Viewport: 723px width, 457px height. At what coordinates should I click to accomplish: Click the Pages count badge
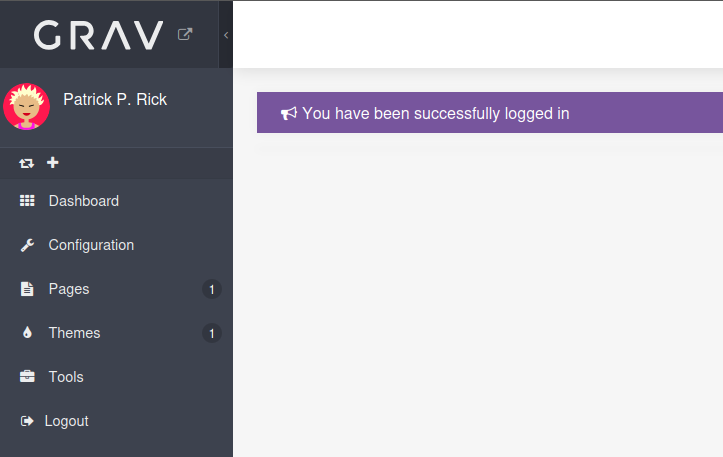211,290
